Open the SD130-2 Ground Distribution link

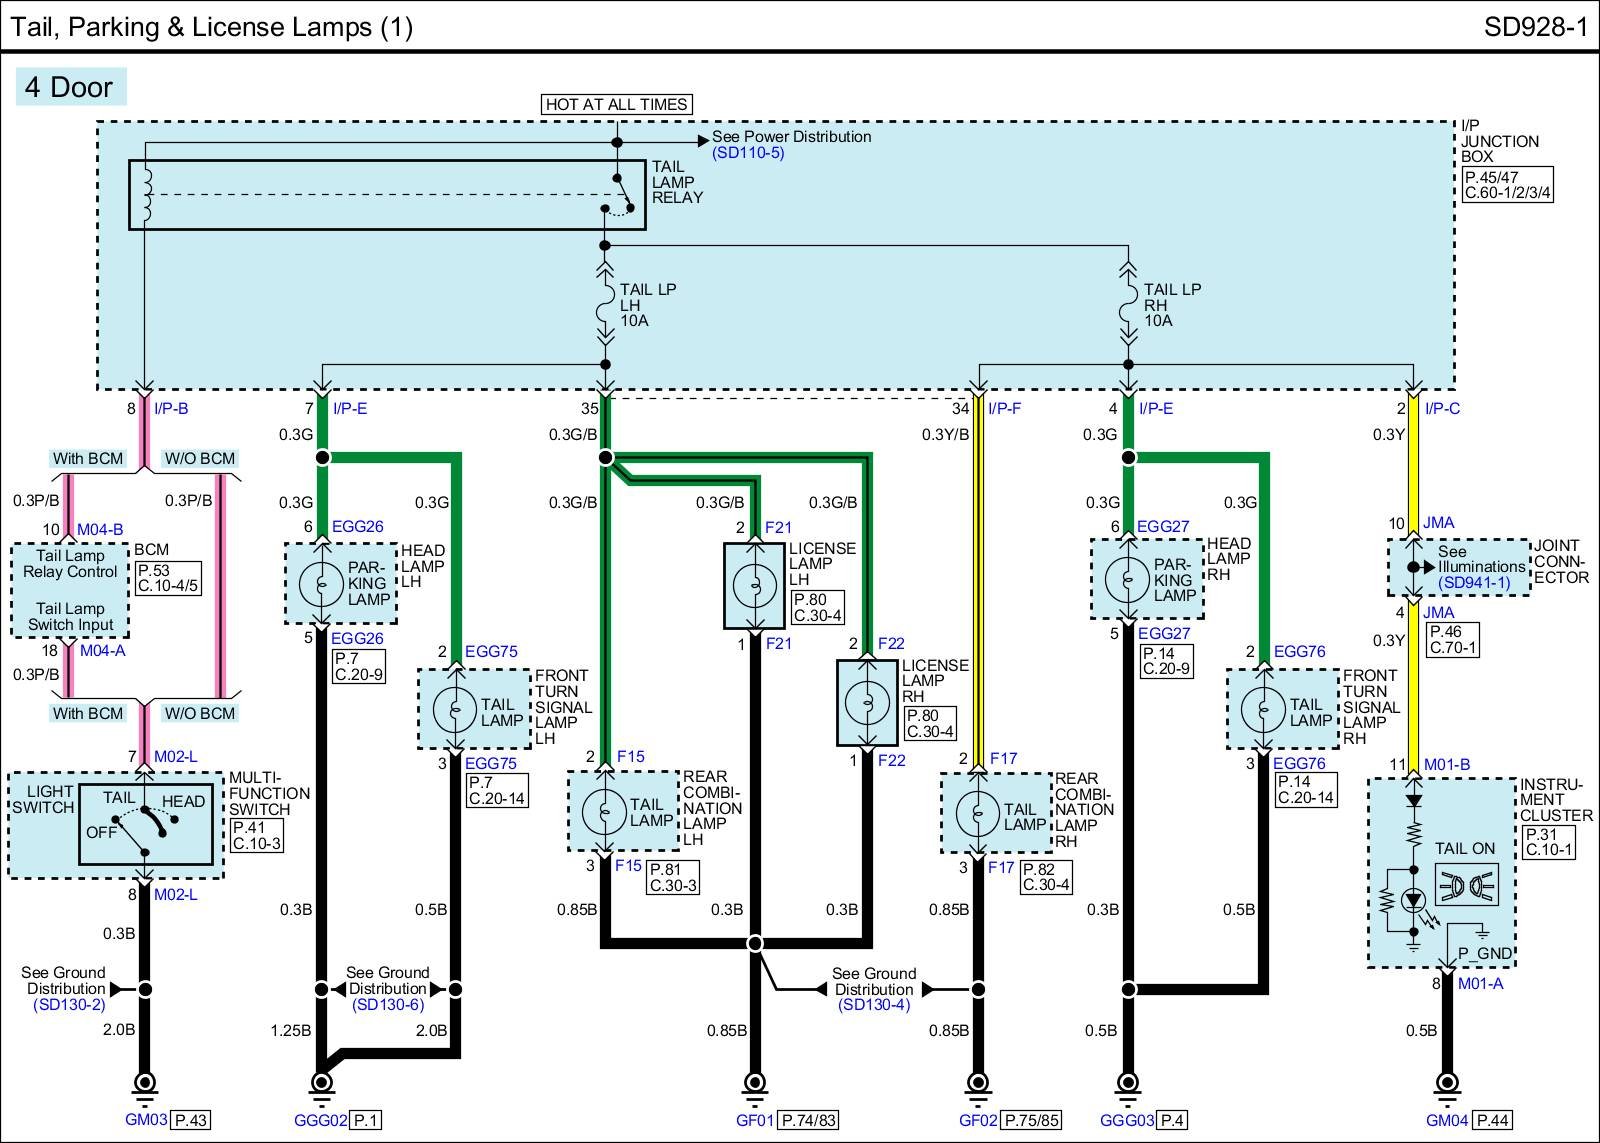point(68,1004)
